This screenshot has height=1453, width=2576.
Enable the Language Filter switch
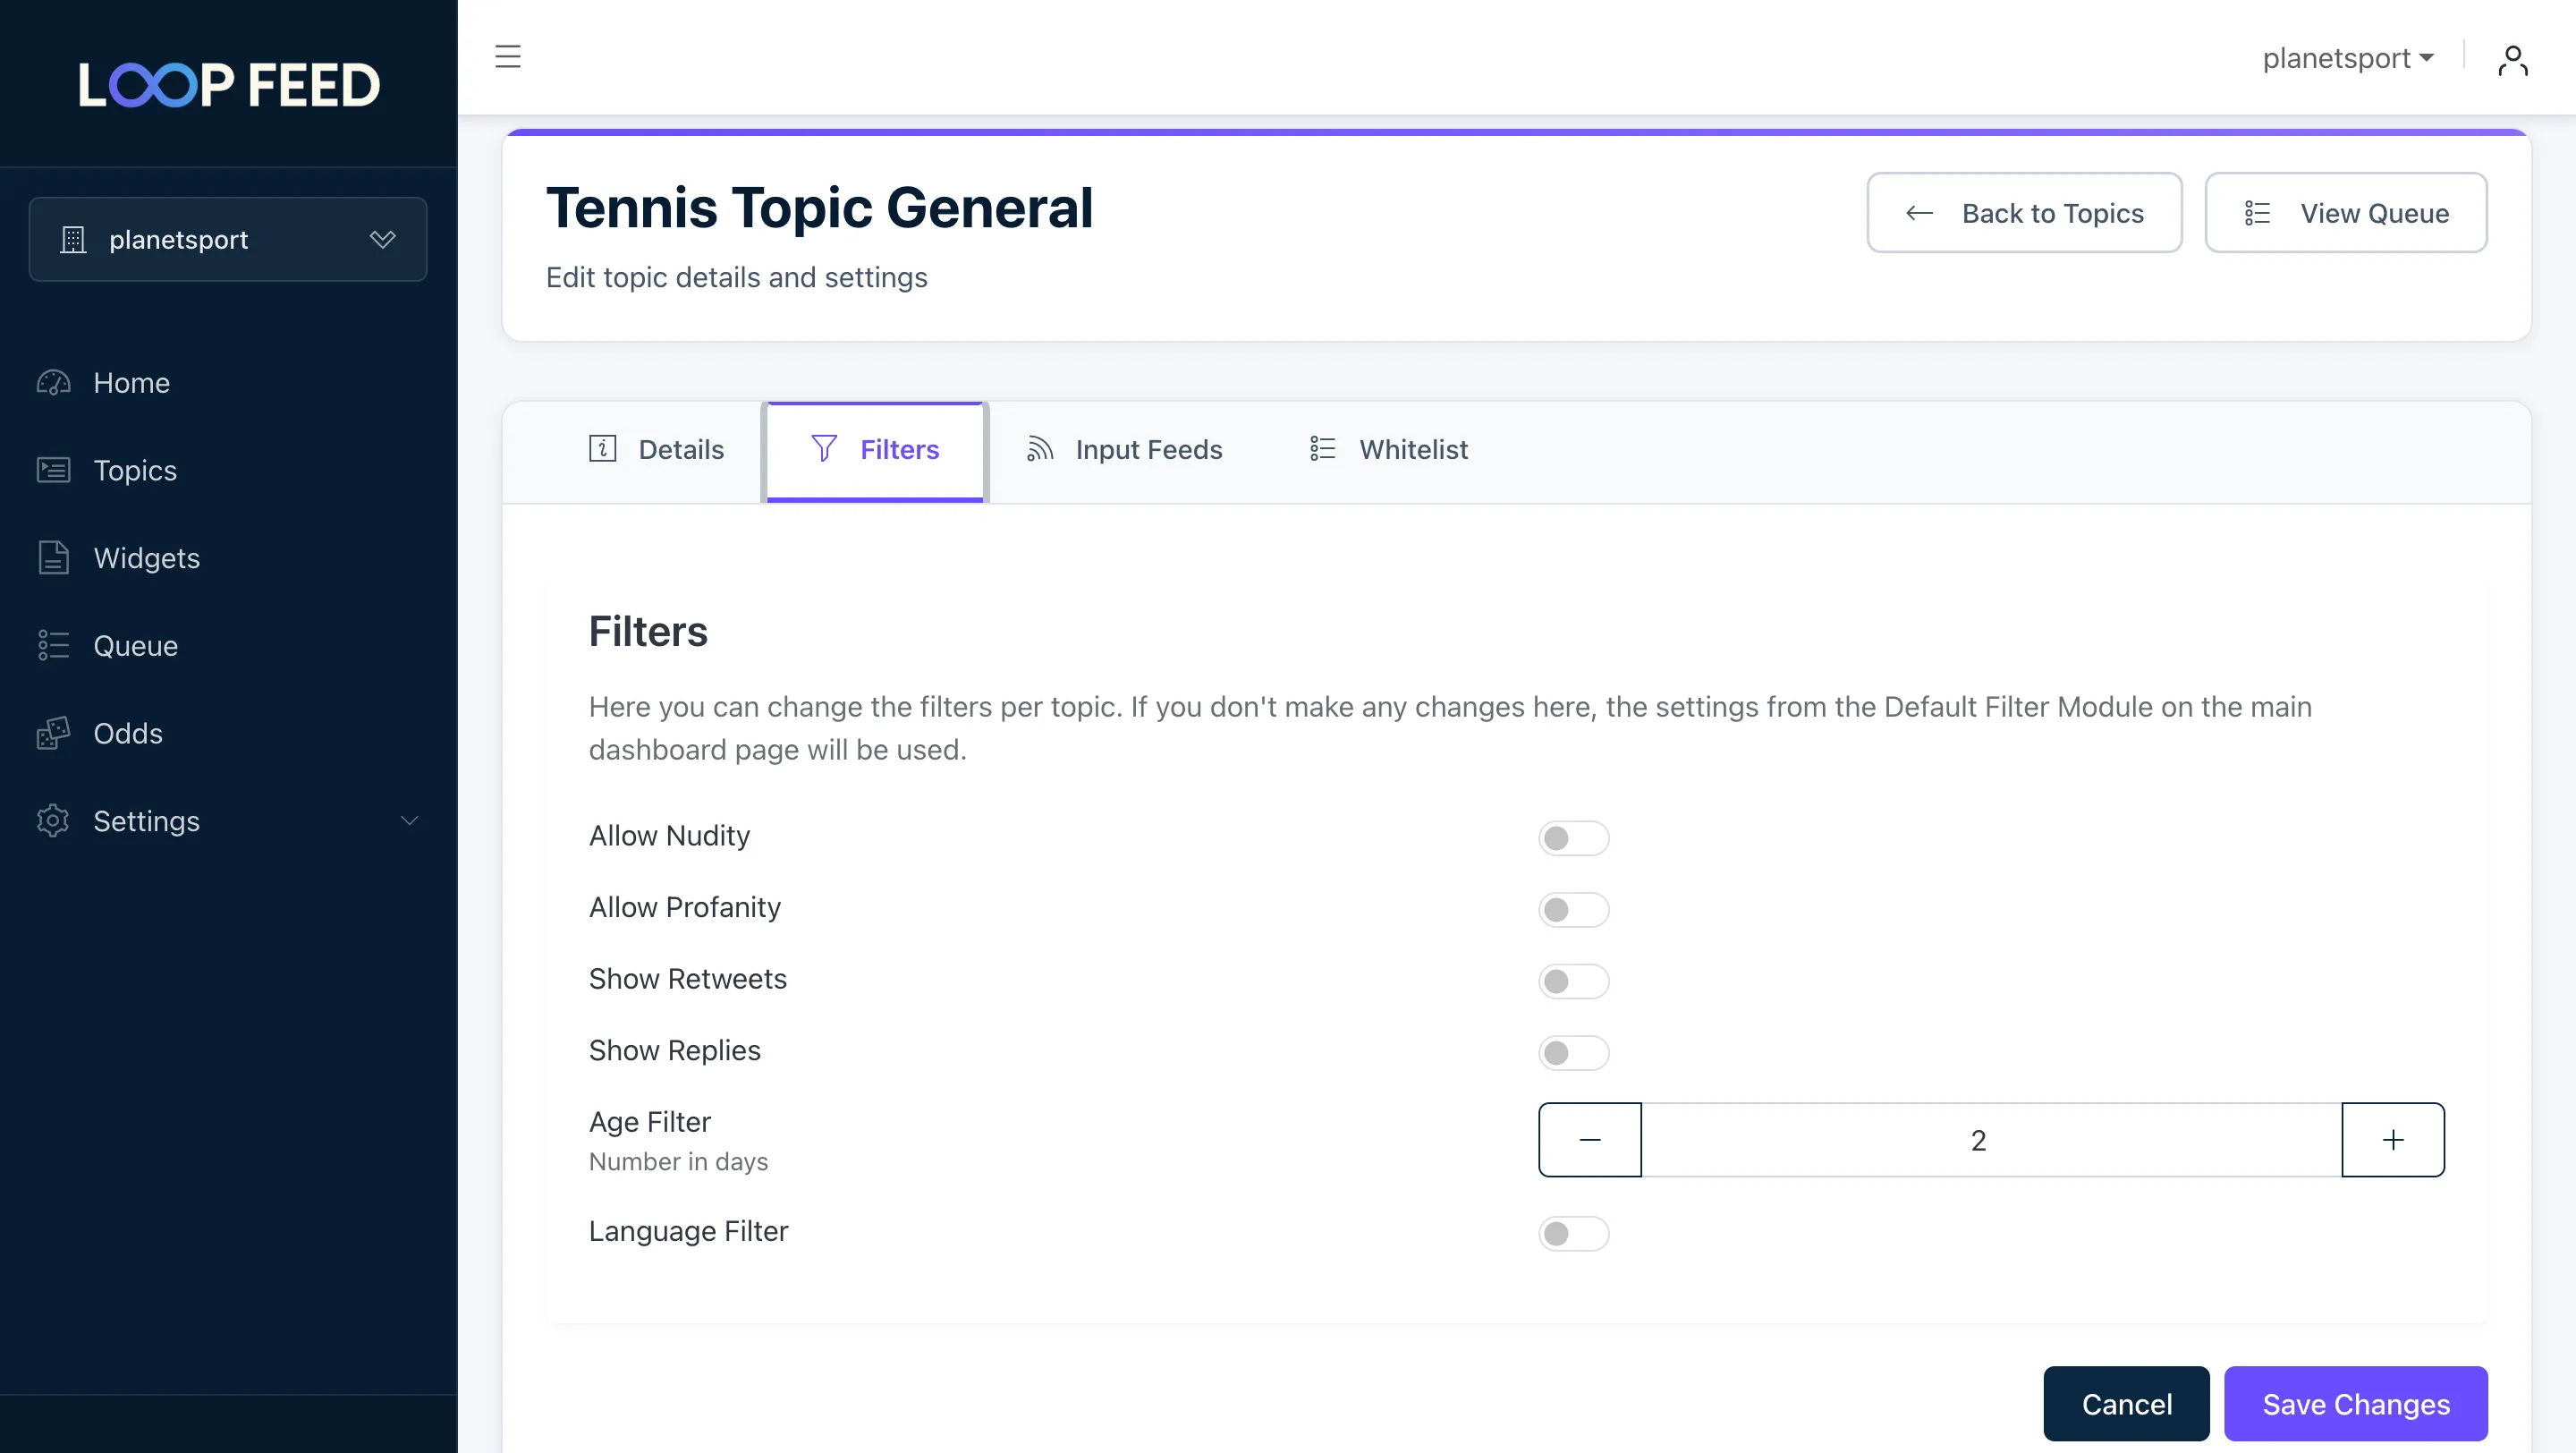pos(1573,1233)
